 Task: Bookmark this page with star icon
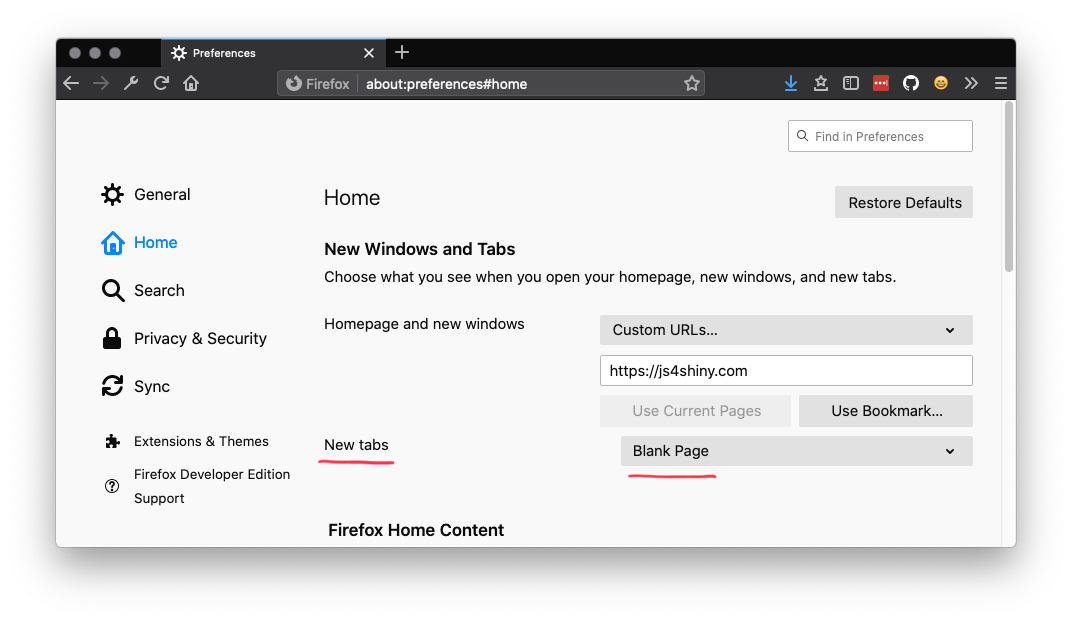pyautogui.click(x=692, y=83)
